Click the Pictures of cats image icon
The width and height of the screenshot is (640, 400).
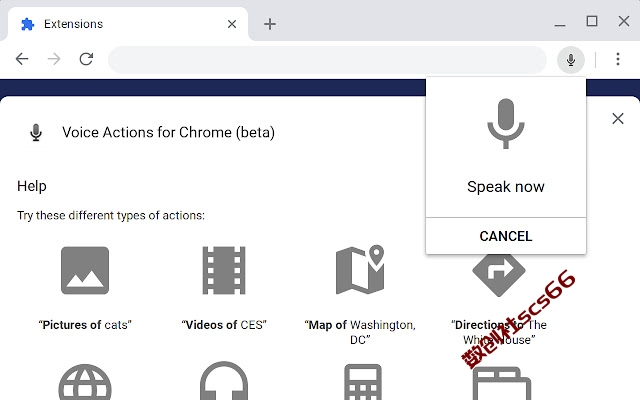pos(85,270)
